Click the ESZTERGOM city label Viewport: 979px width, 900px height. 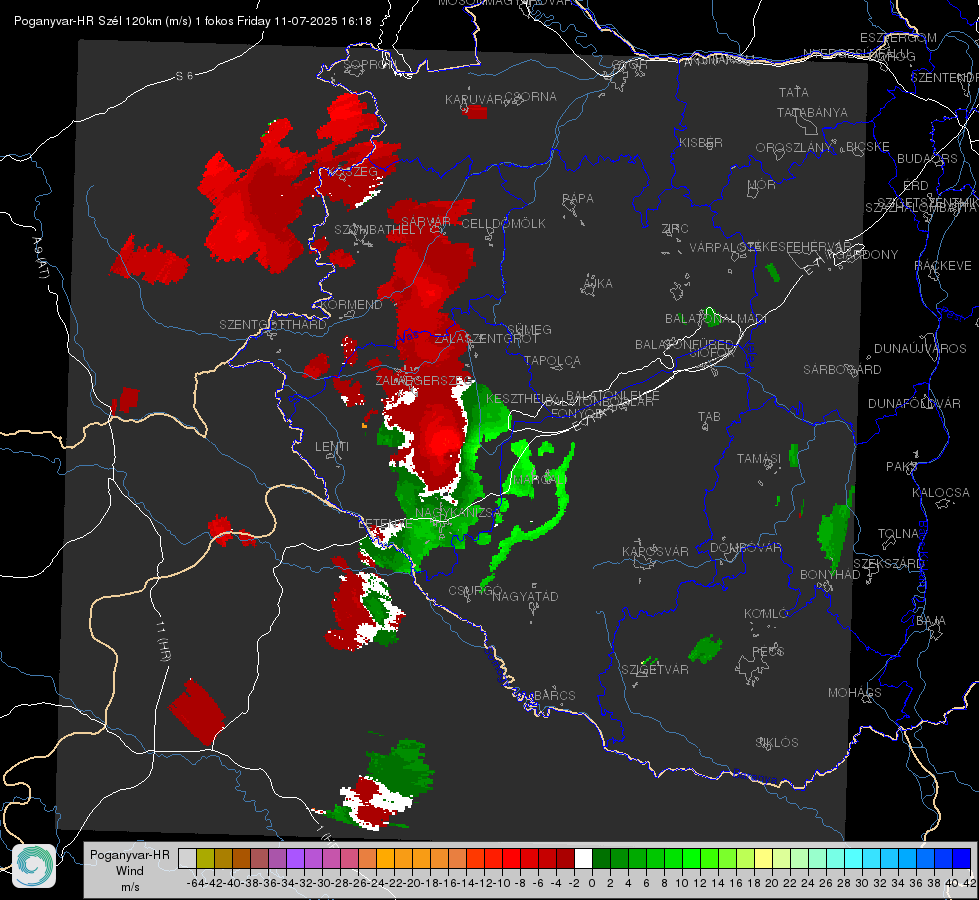[x=898, y=38]
